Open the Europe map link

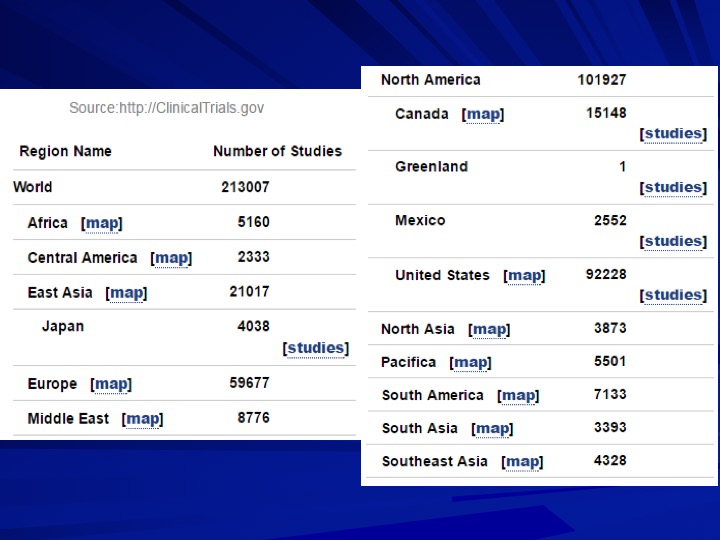[x=111, y=384]
